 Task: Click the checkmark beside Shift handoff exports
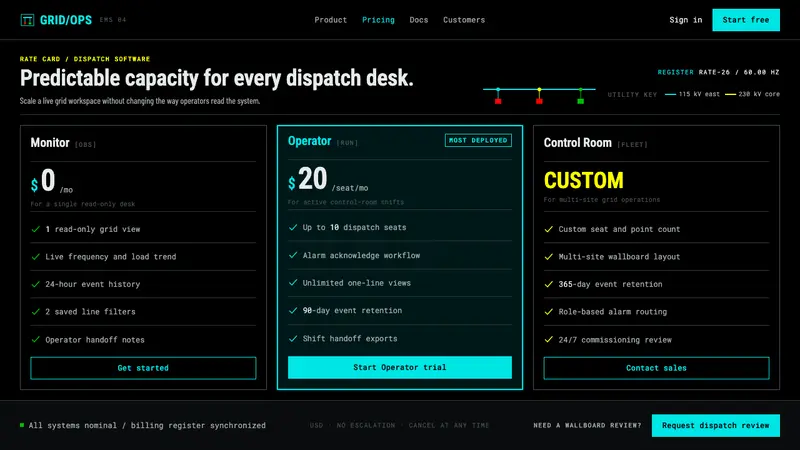pos(293,338)
